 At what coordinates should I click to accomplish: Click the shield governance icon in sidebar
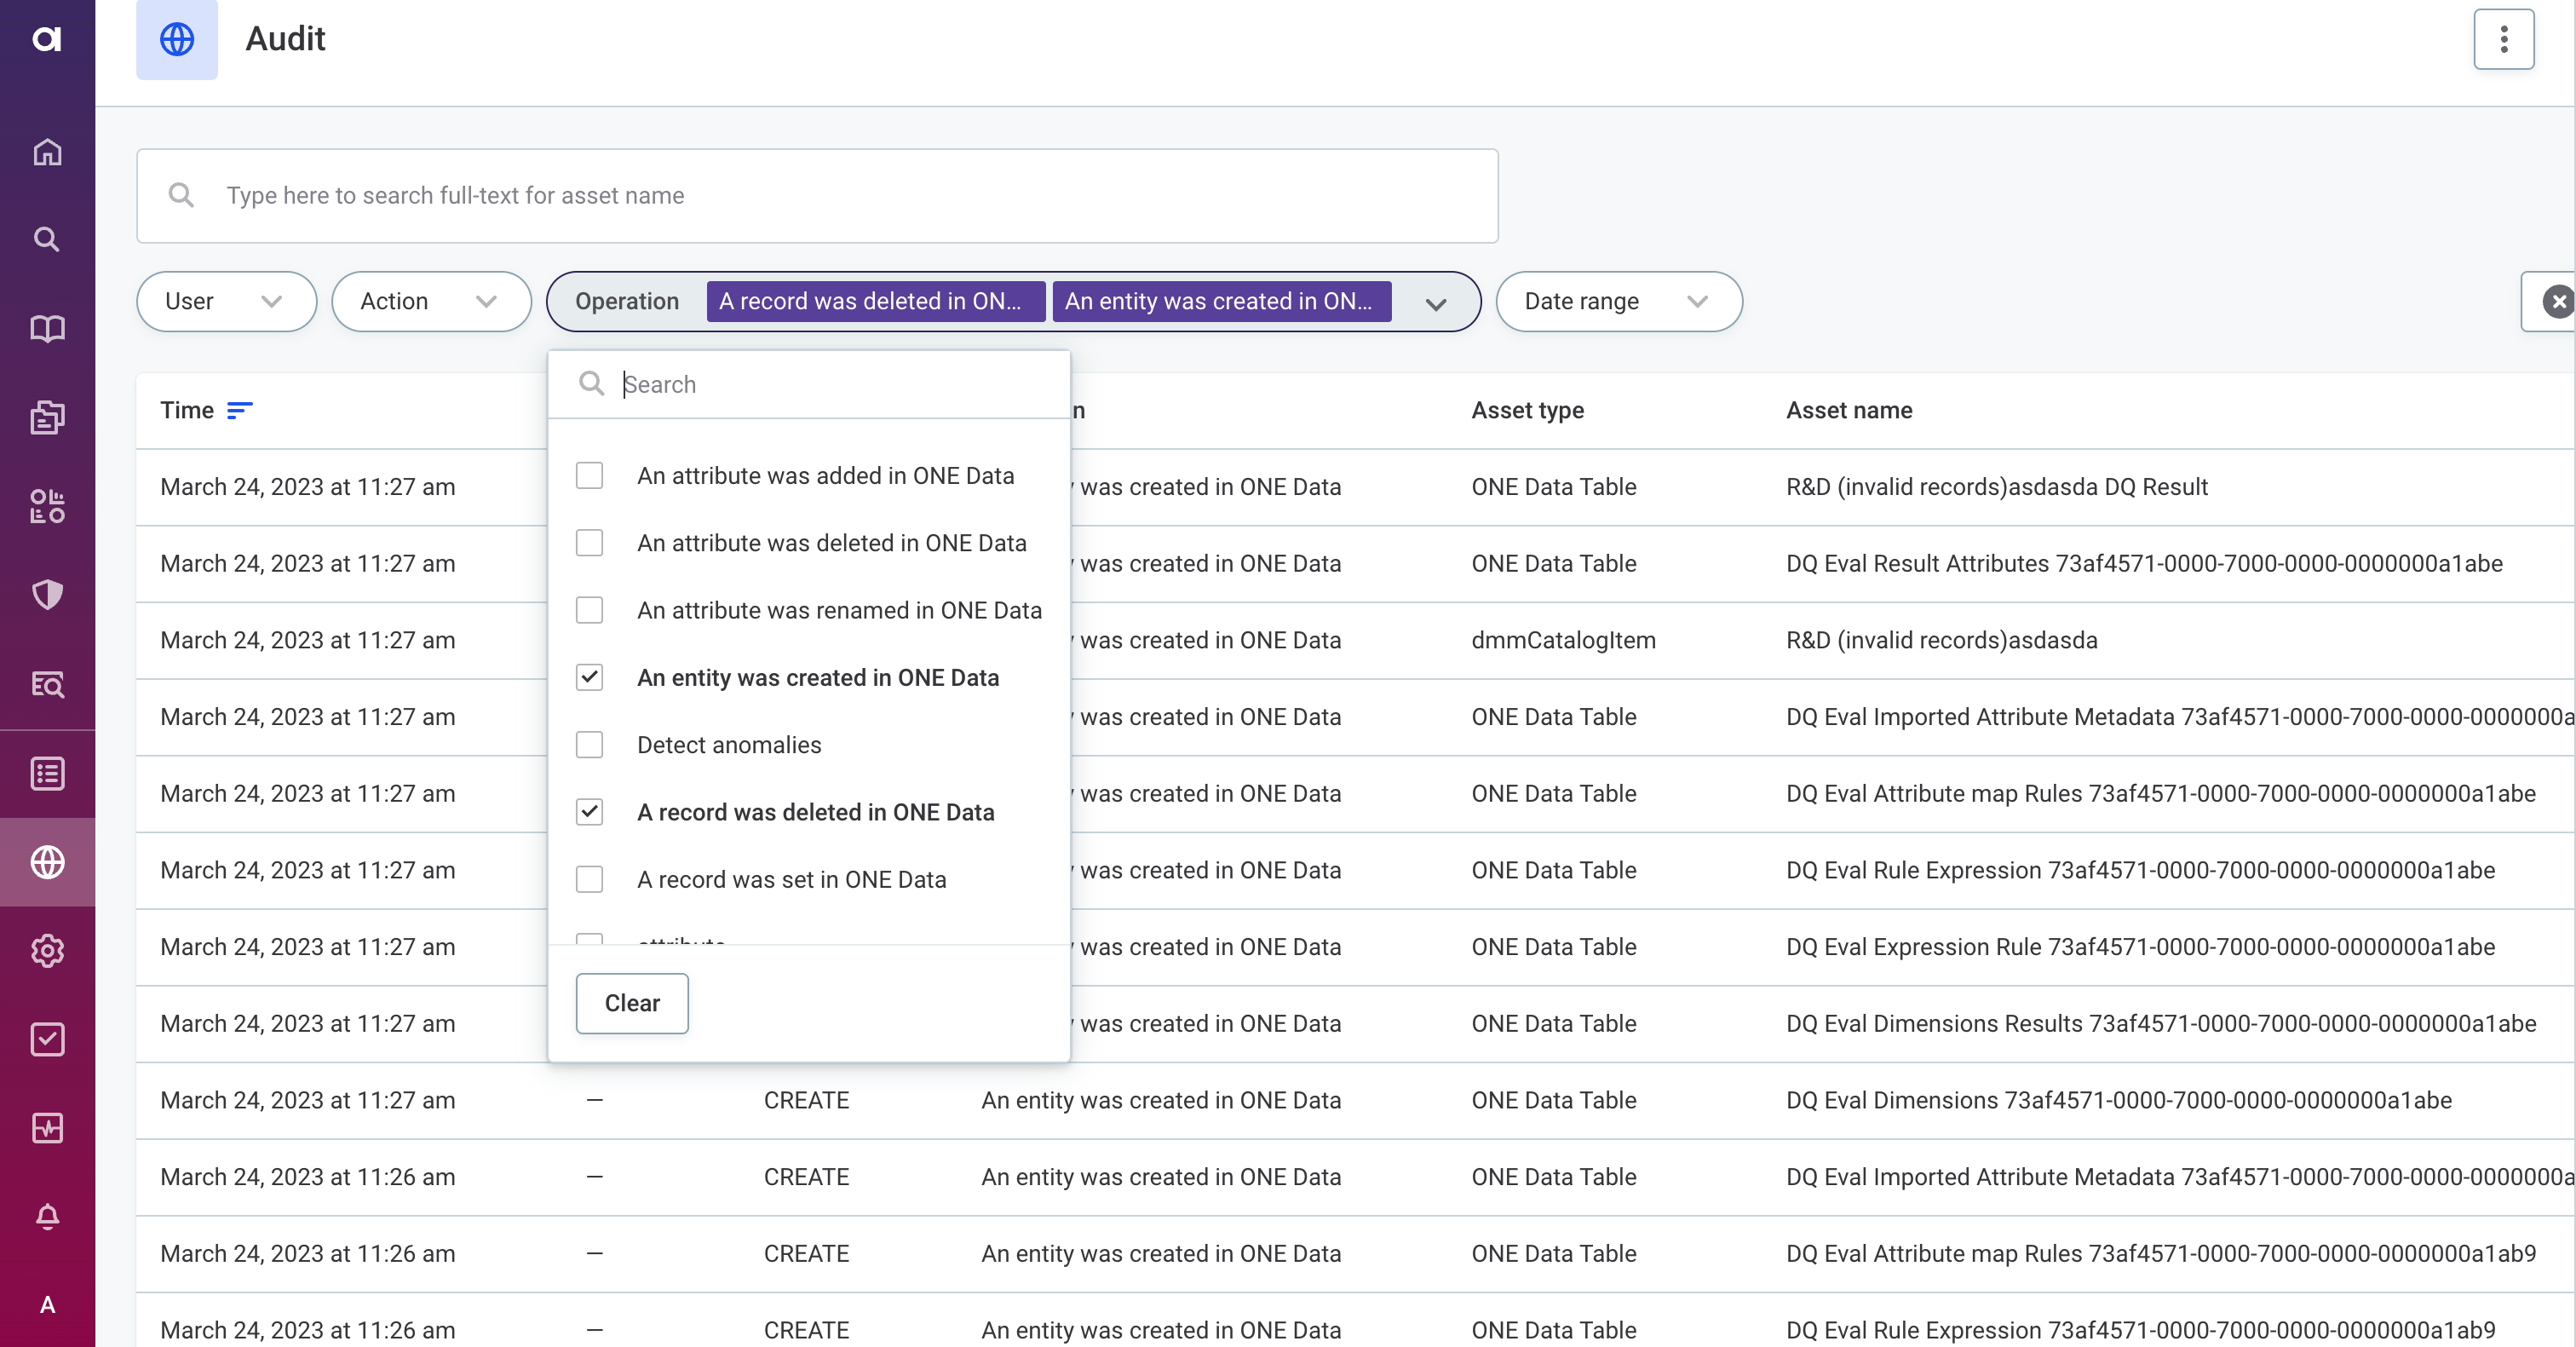point(47,595)
